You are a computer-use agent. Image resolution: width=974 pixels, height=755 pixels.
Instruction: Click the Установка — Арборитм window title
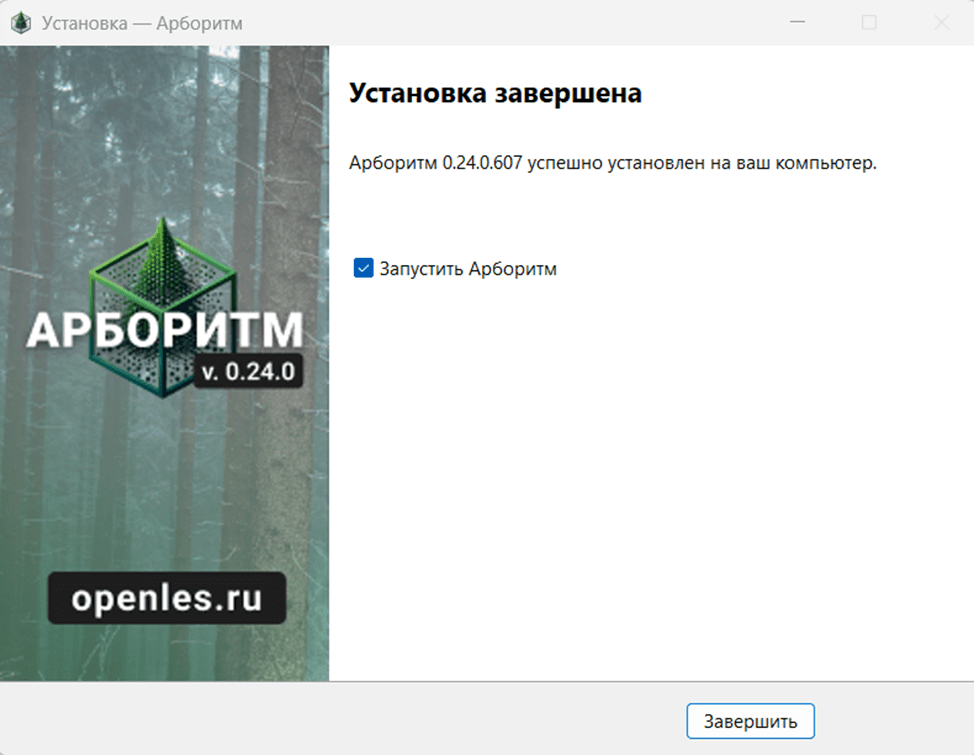[x=142, y=24]
